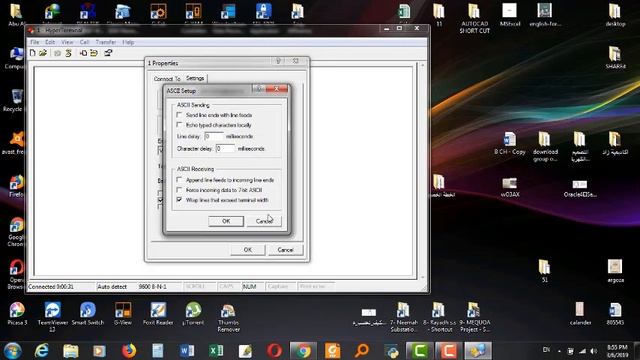This screenshot has height=360, width=640.
Task: Open the µTorrent desktop shortcut
Action: [x=193, y=314]
